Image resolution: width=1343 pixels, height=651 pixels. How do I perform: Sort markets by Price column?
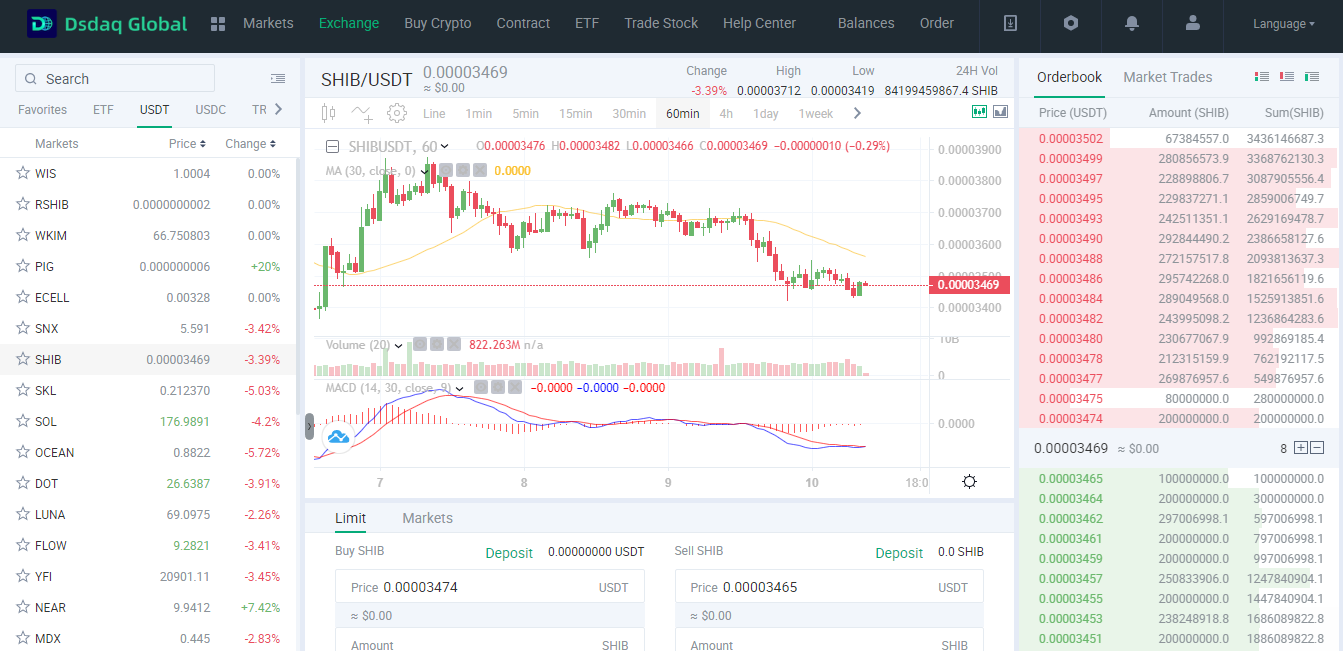click(x=187, y=144)
